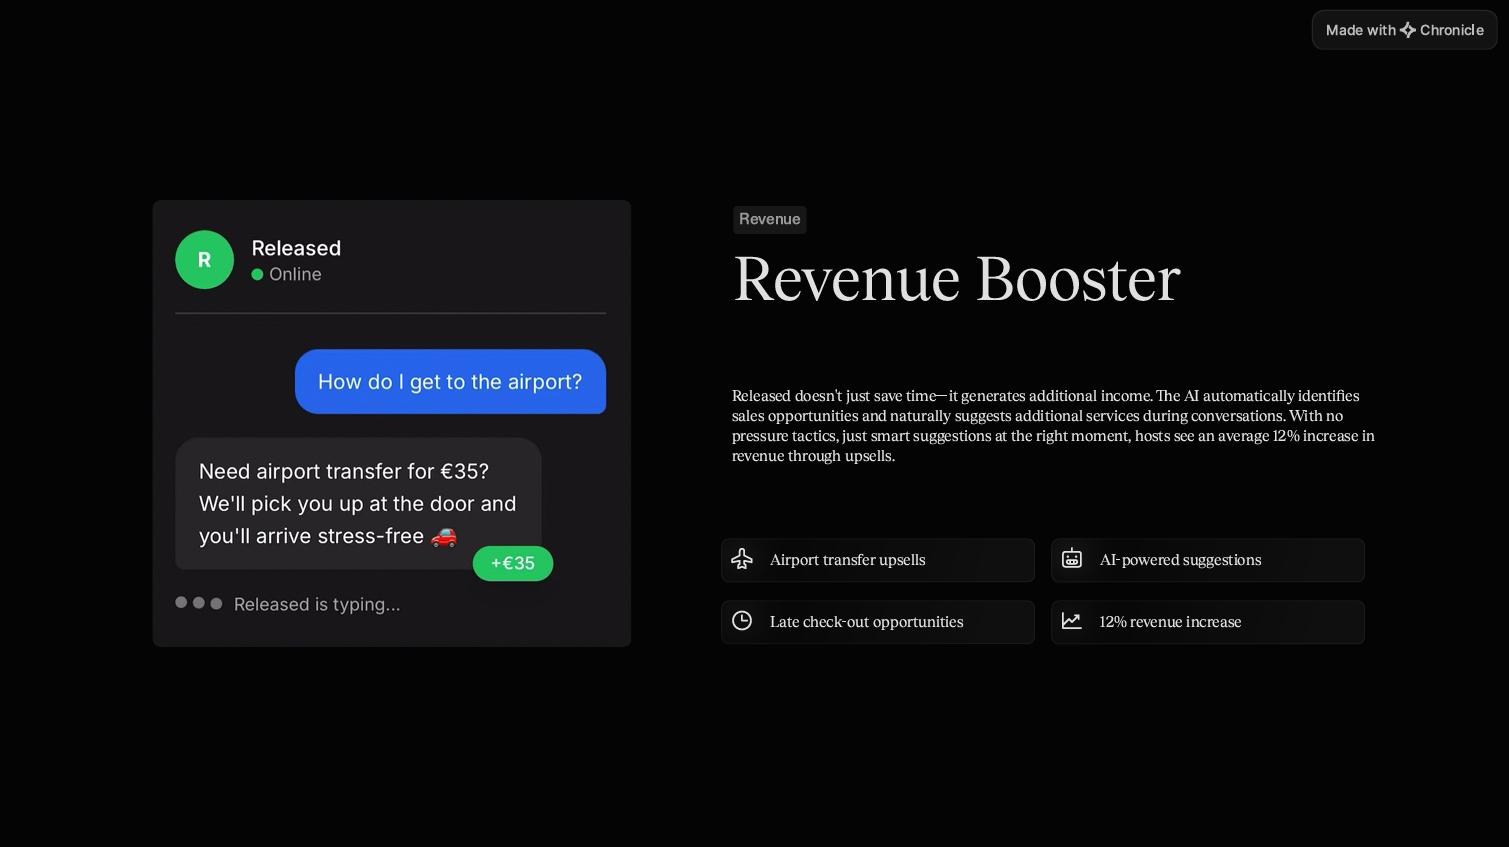Viewport: 1509px width, 847px height.
Task: Click the Revenue Booster heading
Action: pyautogui.click(x=957, y=278)
